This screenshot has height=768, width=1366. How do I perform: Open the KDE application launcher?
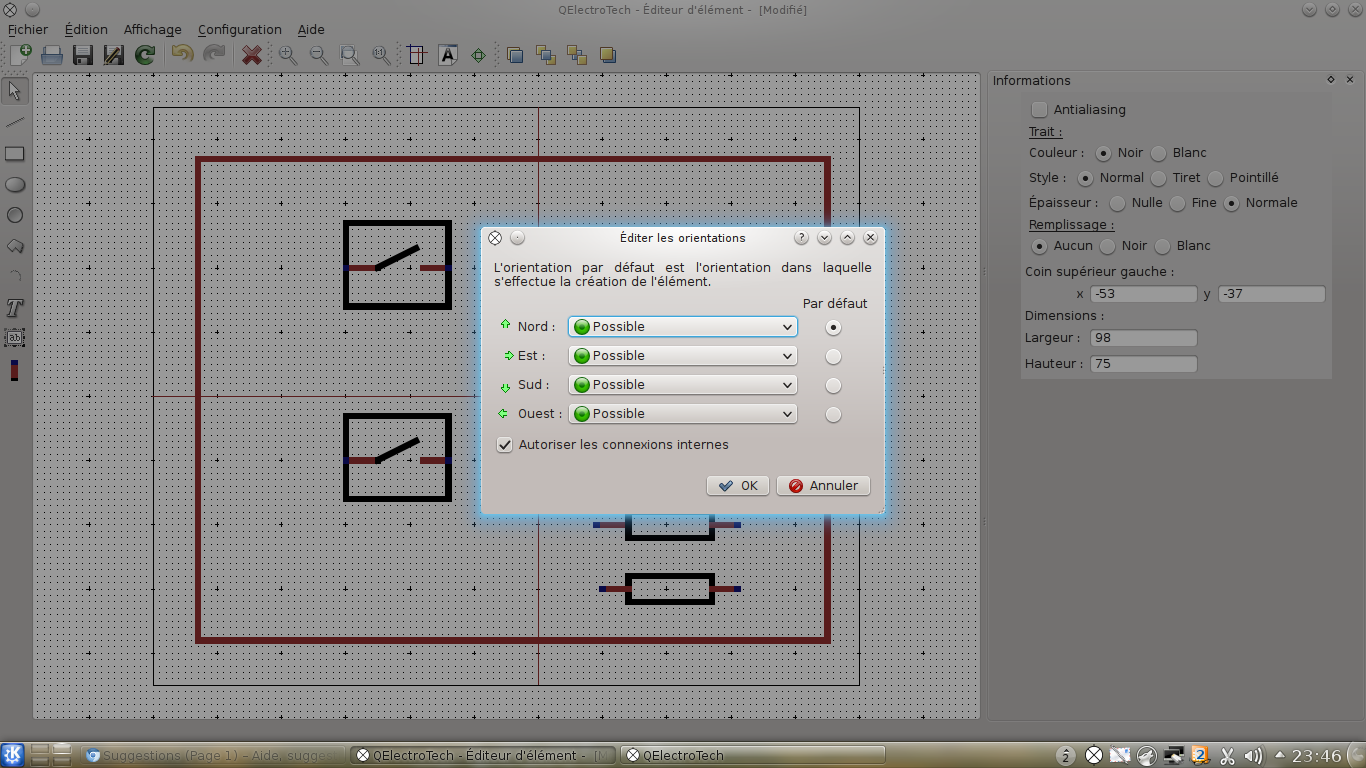(13, 755)
